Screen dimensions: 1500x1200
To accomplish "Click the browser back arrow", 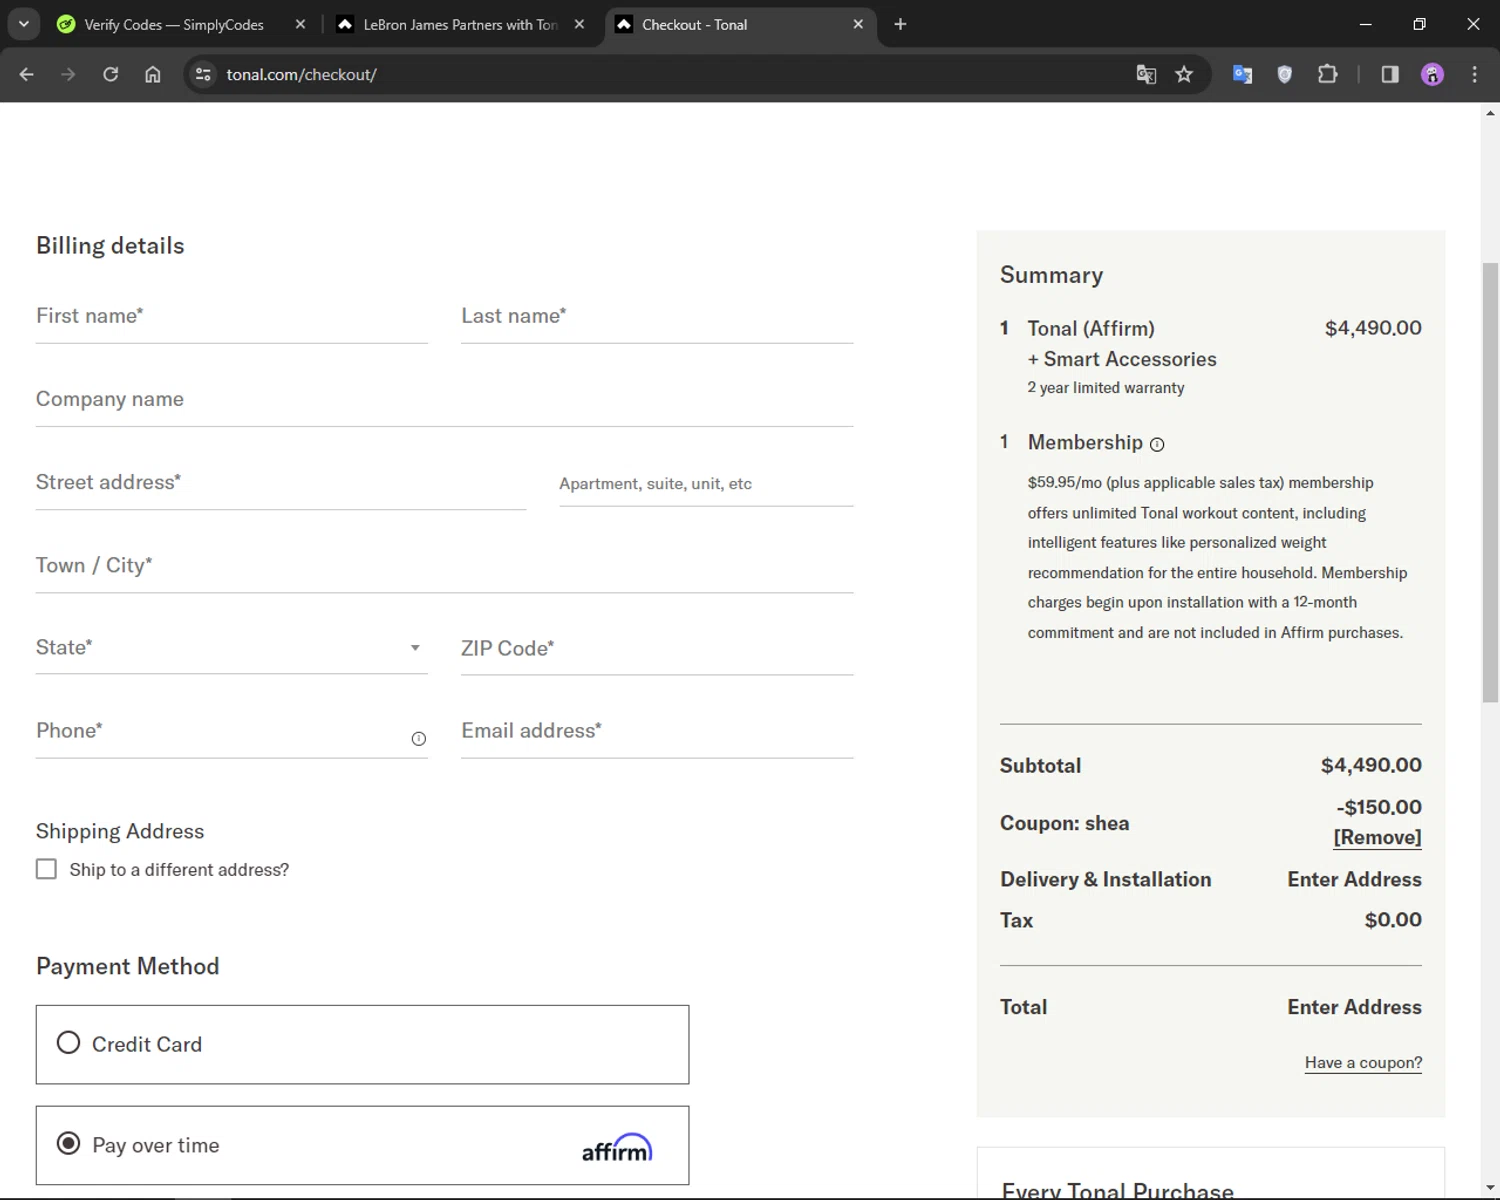I will (x=27, y=74).
